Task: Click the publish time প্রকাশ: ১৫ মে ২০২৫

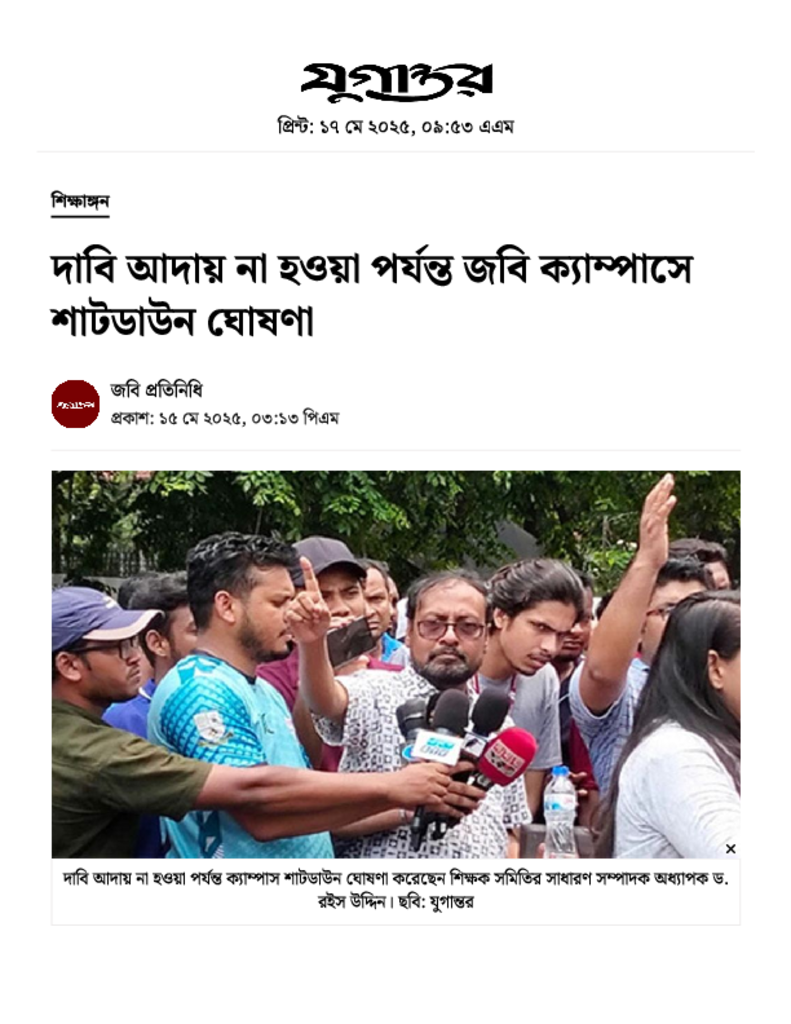Action: point(225,418)
